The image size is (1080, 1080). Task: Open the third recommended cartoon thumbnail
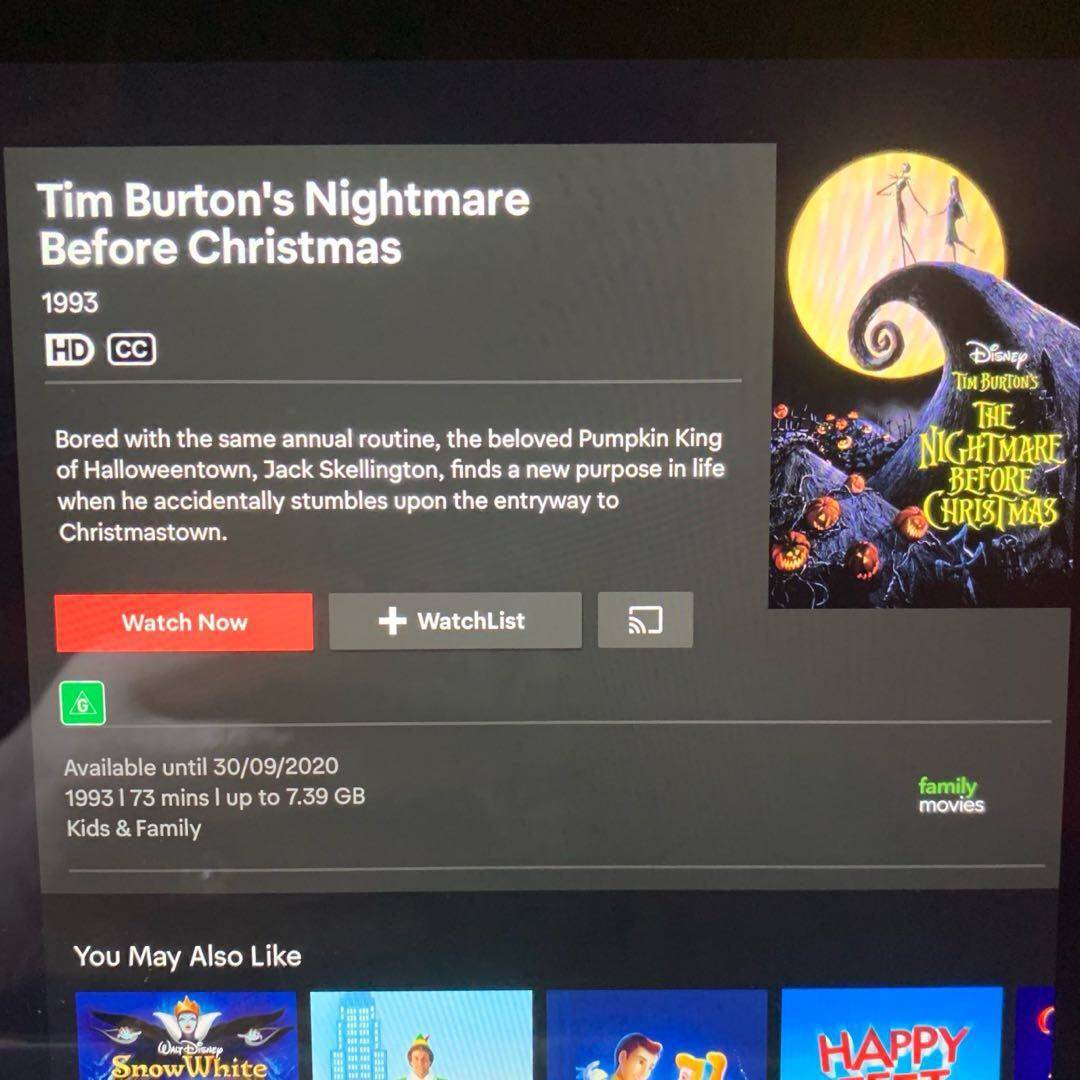(656, 1035)
